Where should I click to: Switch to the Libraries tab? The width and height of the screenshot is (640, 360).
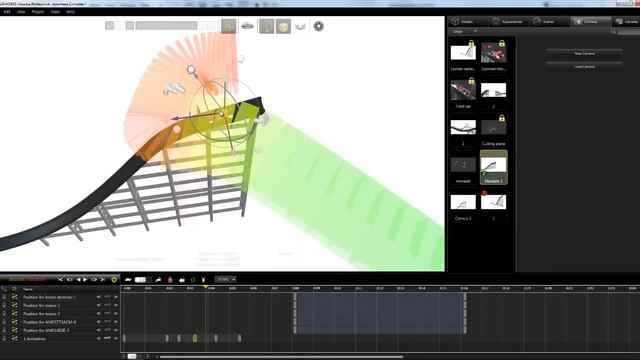(x=627, y=22)
